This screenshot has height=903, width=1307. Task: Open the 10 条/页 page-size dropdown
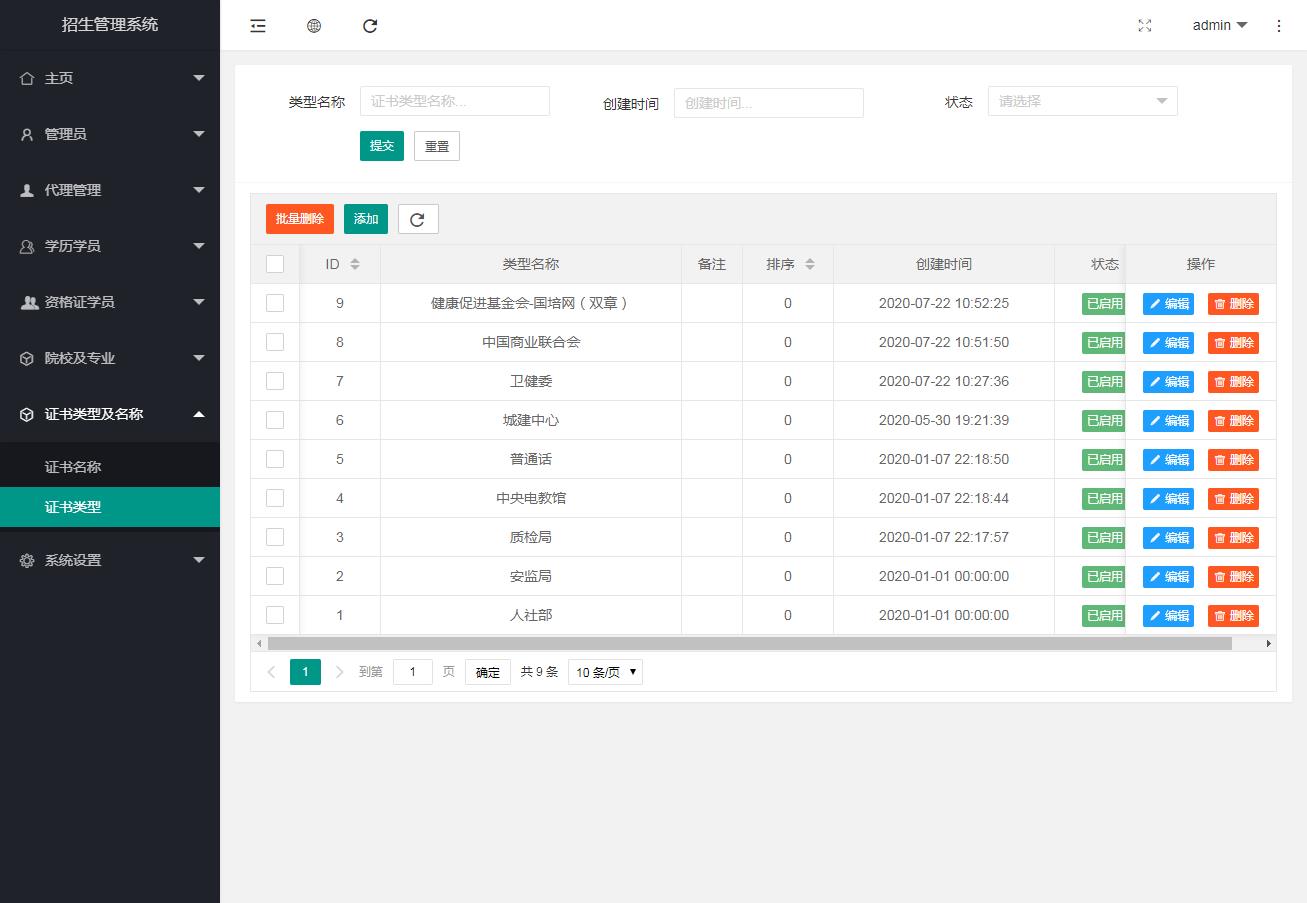[604, 672]
